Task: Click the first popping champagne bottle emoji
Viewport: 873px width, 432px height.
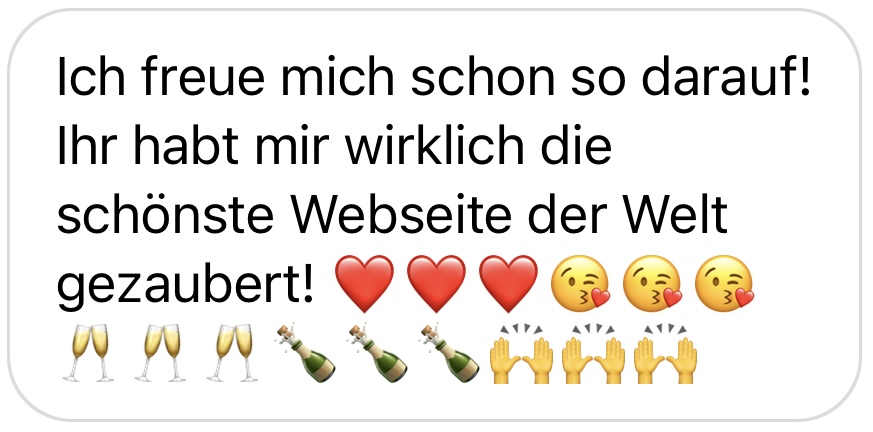Action: [306, 353]
